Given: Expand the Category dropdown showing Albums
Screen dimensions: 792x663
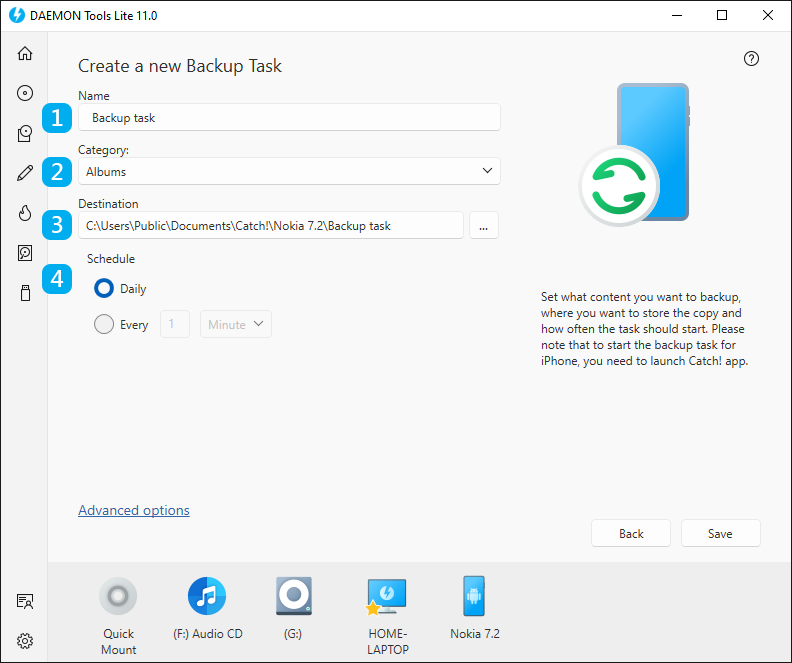Looking at the screenshot, I should 289,171.
